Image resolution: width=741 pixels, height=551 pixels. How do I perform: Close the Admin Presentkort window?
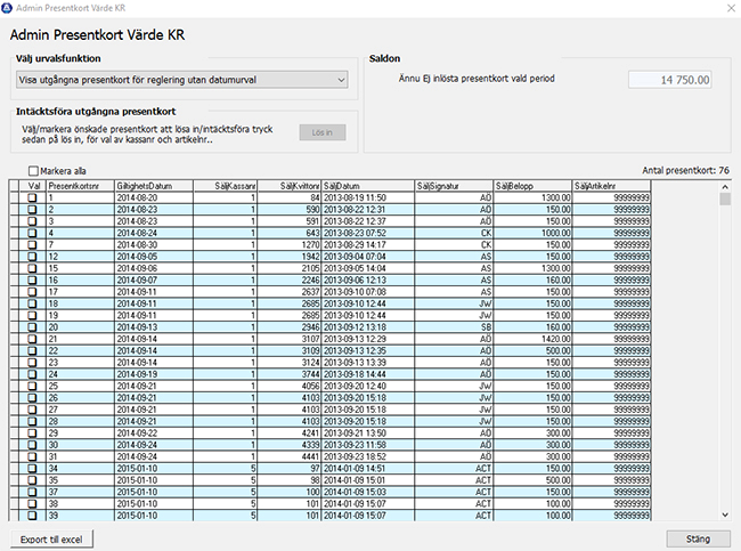pos(731,8)
